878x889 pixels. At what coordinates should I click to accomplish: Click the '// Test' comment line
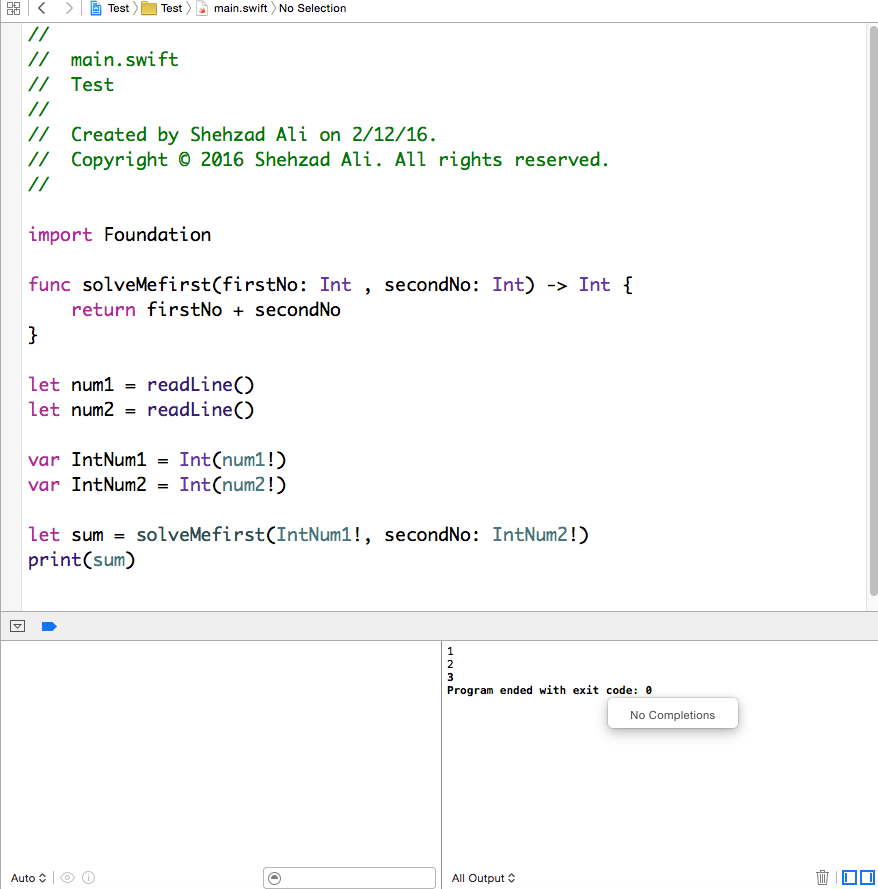(71, 84)
